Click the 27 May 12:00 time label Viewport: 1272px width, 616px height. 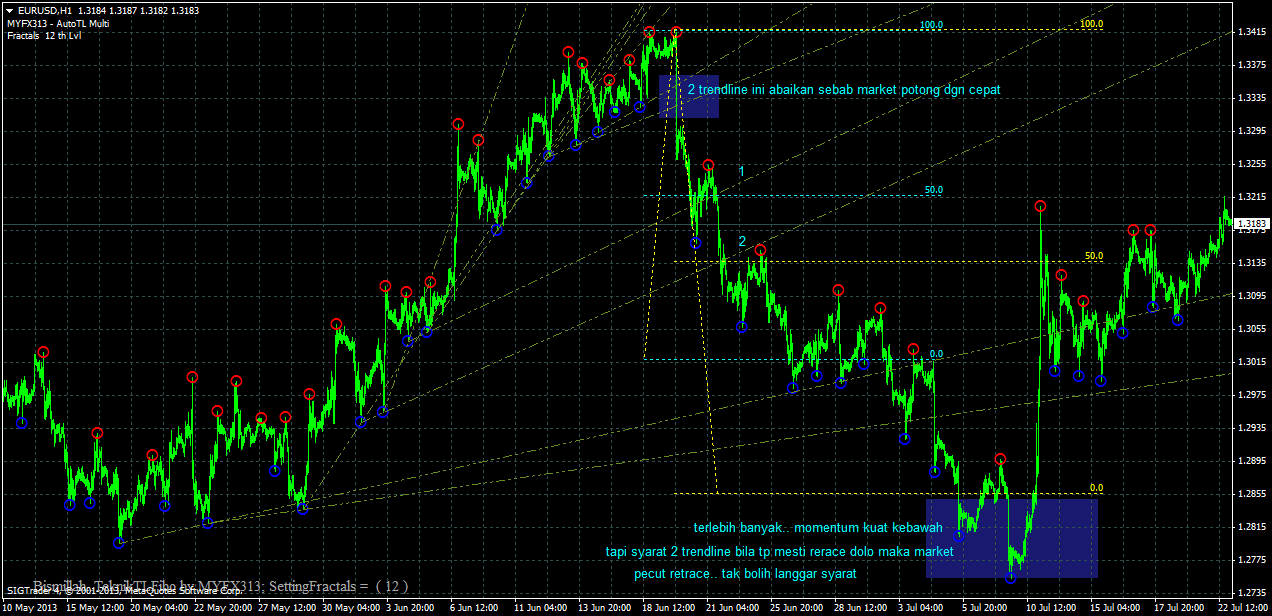[288, 607]
